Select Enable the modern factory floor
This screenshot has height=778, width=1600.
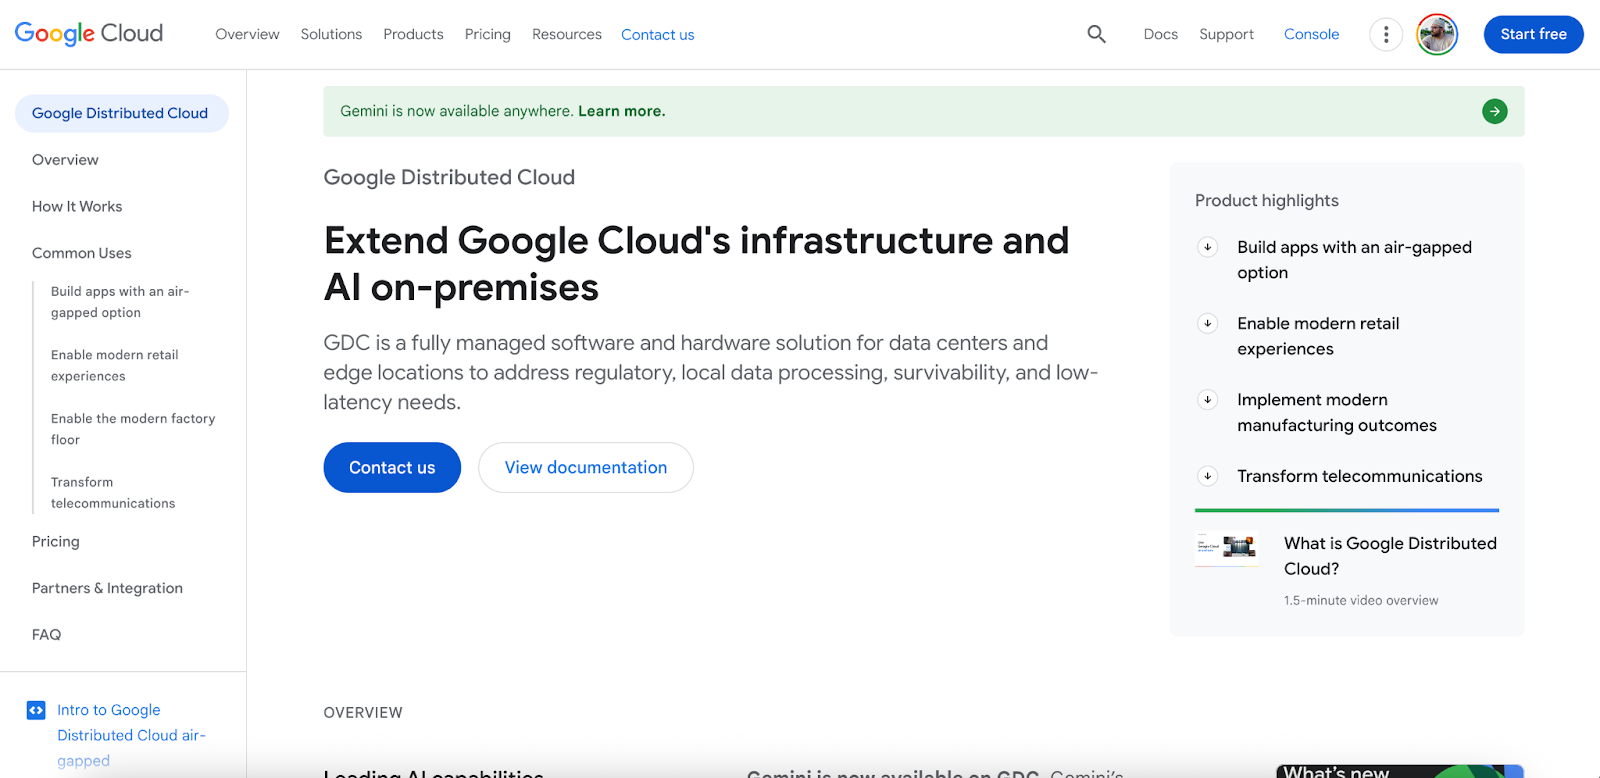(133, 429)
